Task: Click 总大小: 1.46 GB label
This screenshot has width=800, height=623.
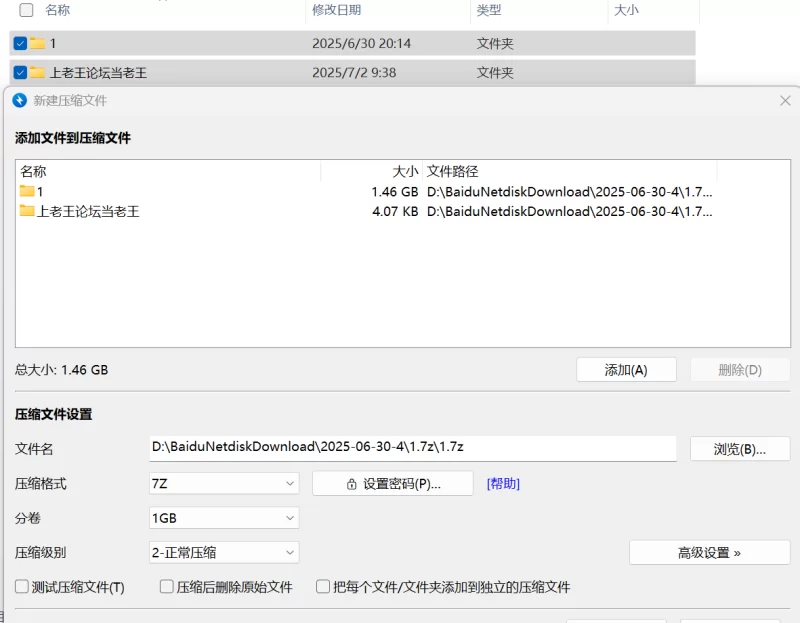Action: pos(61,369)
